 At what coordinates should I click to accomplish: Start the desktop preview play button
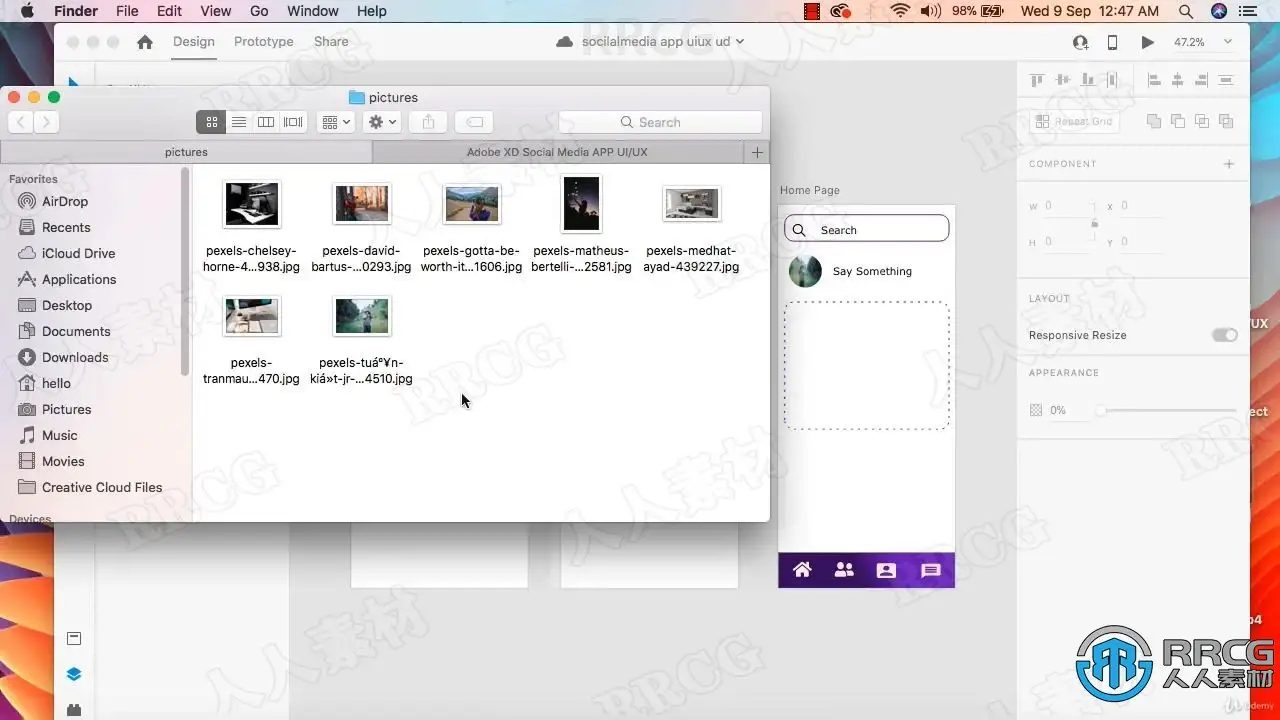[1147, 42]
